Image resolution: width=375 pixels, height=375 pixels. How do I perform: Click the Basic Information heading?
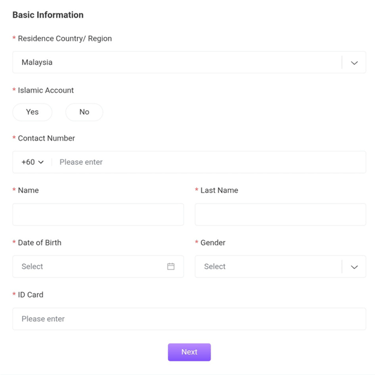point(48,15)
